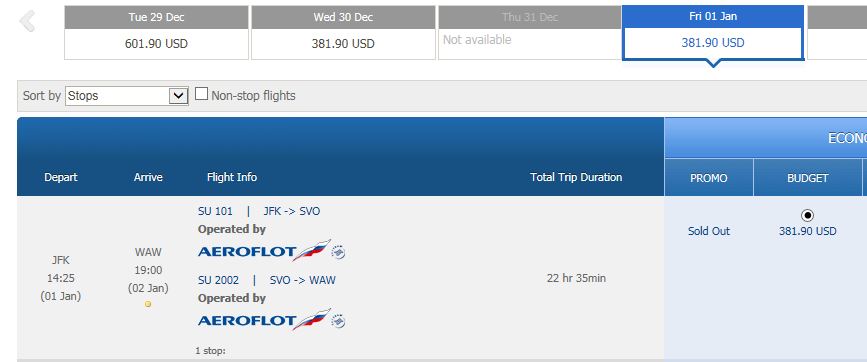Click SkyTeam emblem beside first Aeroflot logo
Screen dimensions: 867x362
tap(338, 253)
